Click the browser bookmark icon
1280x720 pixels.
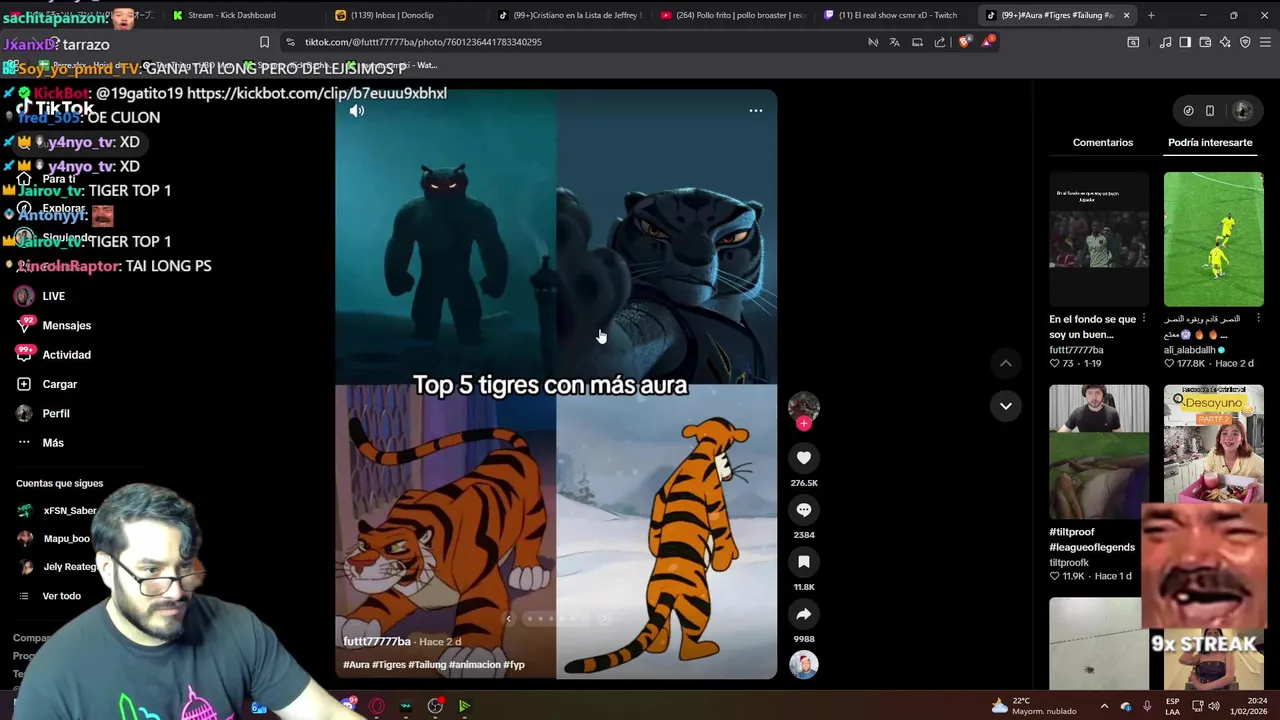point(264,42)
